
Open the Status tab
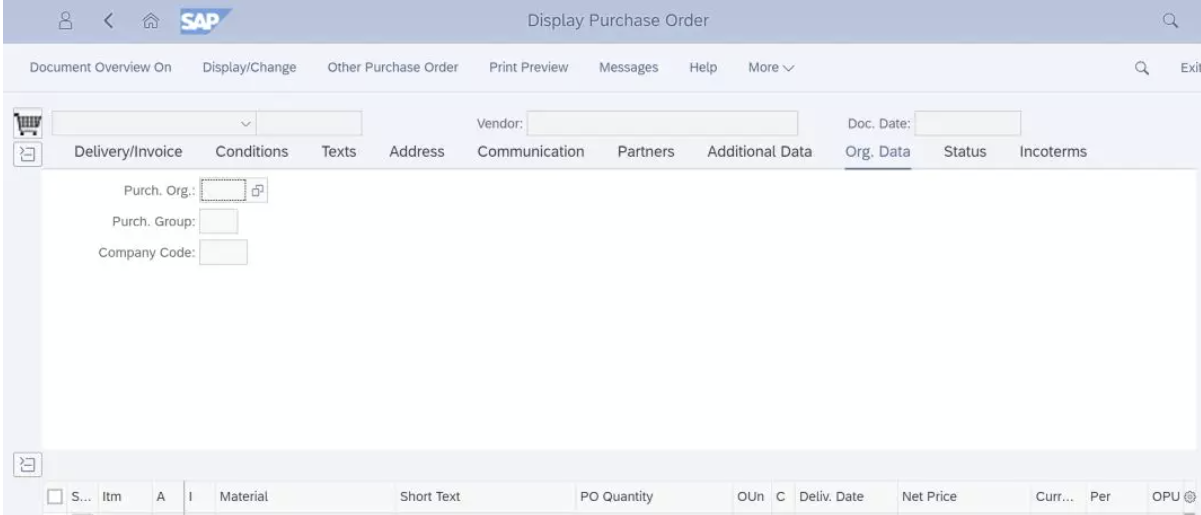point(965,152)
